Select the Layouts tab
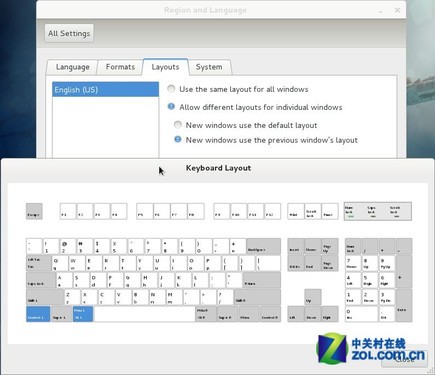435x375 pixels. tap(165, 67)
